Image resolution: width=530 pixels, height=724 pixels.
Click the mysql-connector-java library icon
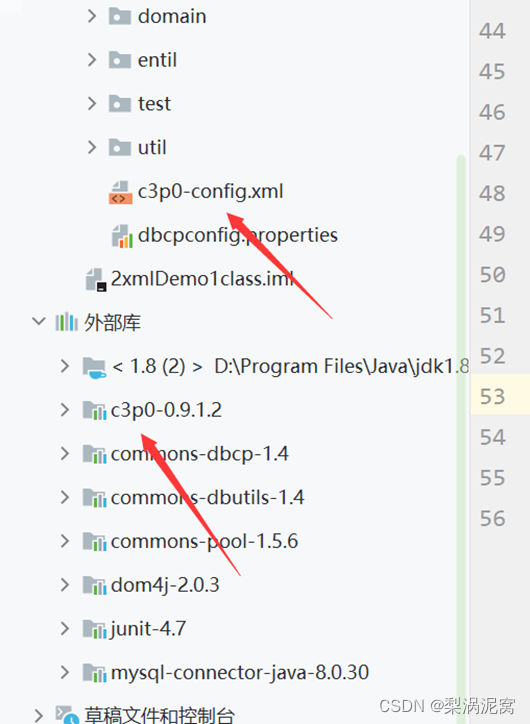(x=94, y=673)
